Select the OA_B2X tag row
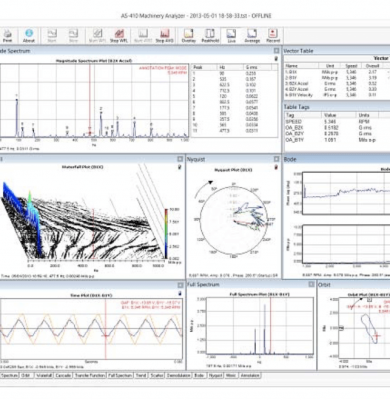Screen dimensions: 390x400 (337, 128)
